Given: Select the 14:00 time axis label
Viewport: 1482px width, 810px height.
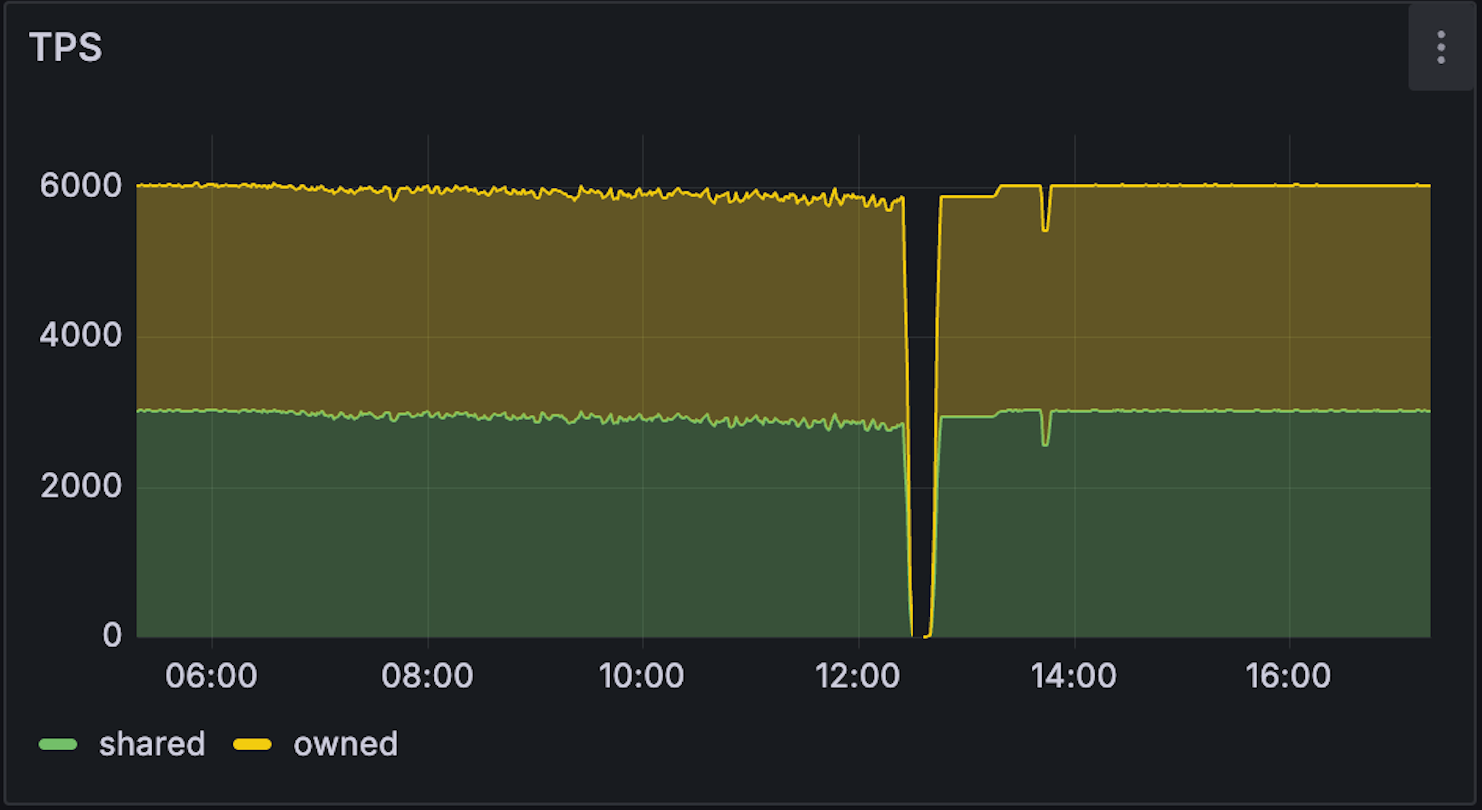Looking at the screenshot, I should coord(1074,676).
